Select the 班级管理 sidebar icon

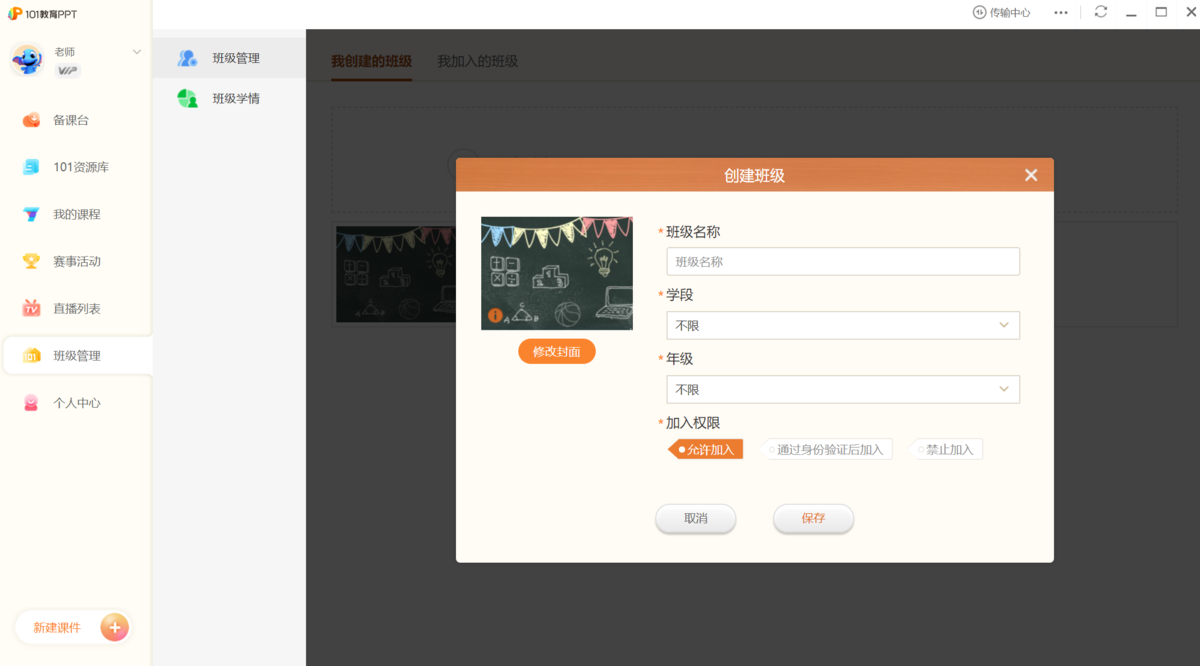tap(32, 356)
